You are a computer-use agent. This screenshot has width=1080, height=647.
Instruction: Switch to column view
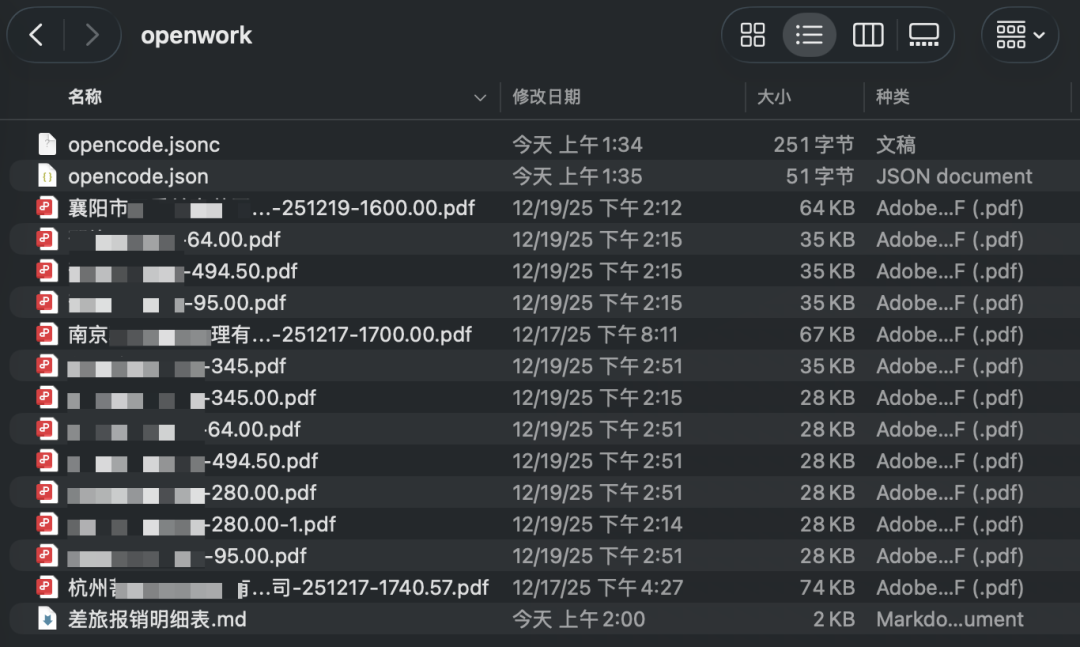point(867,36)
